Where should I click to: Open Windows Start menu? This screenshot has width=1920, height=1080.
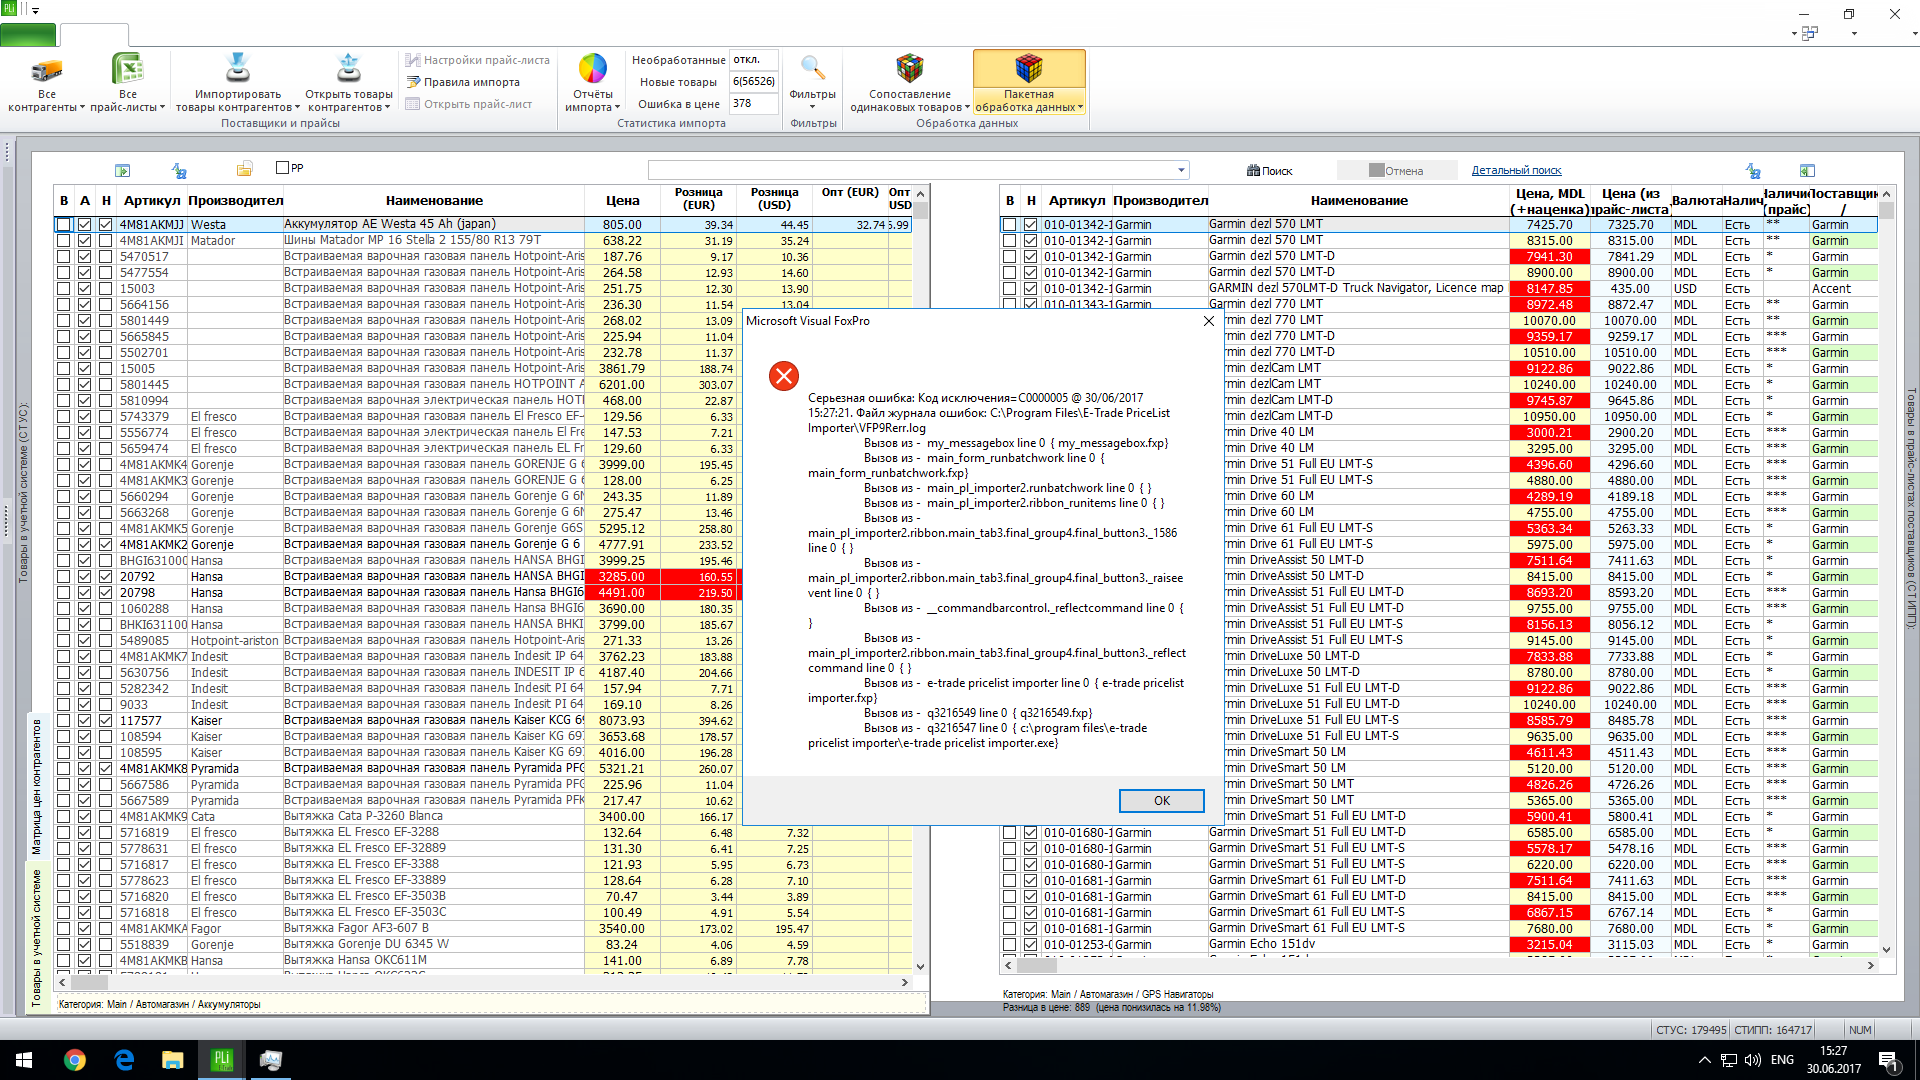coord(24,1060)
